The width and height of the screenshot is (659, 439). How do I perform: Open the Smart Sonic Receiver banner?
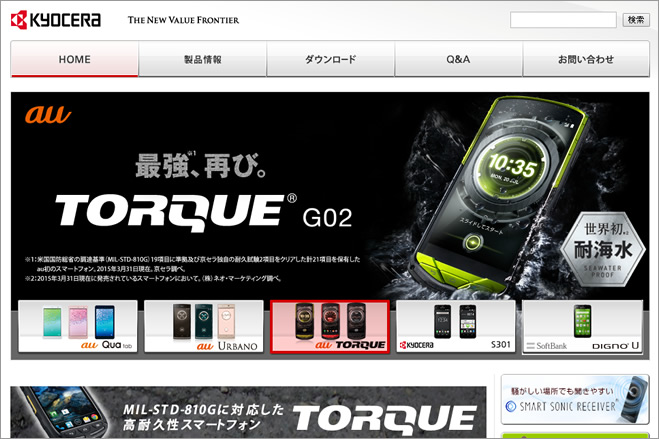(x=575, y=400)
